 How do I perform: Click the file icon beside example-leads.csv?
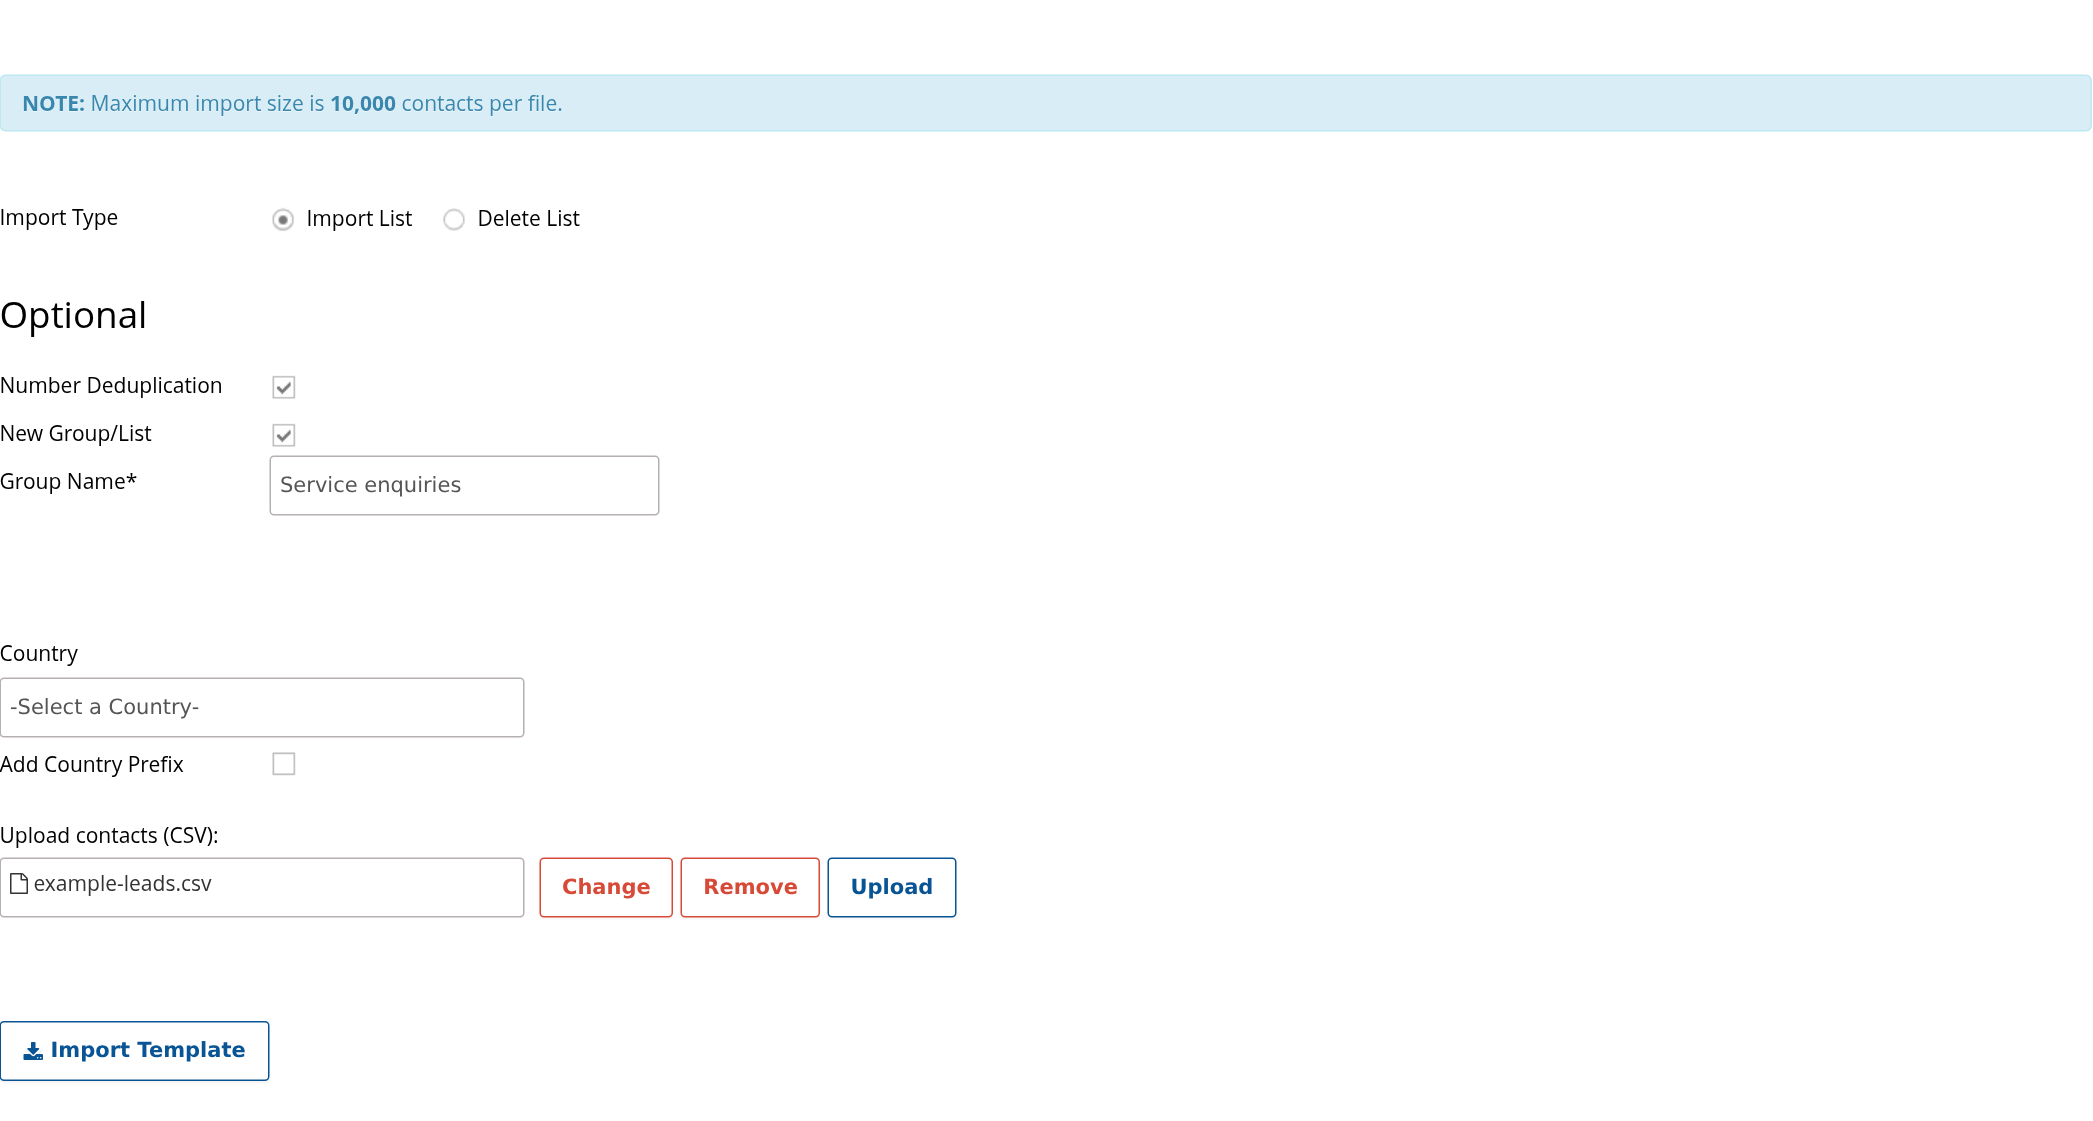(x=19, y=884)
